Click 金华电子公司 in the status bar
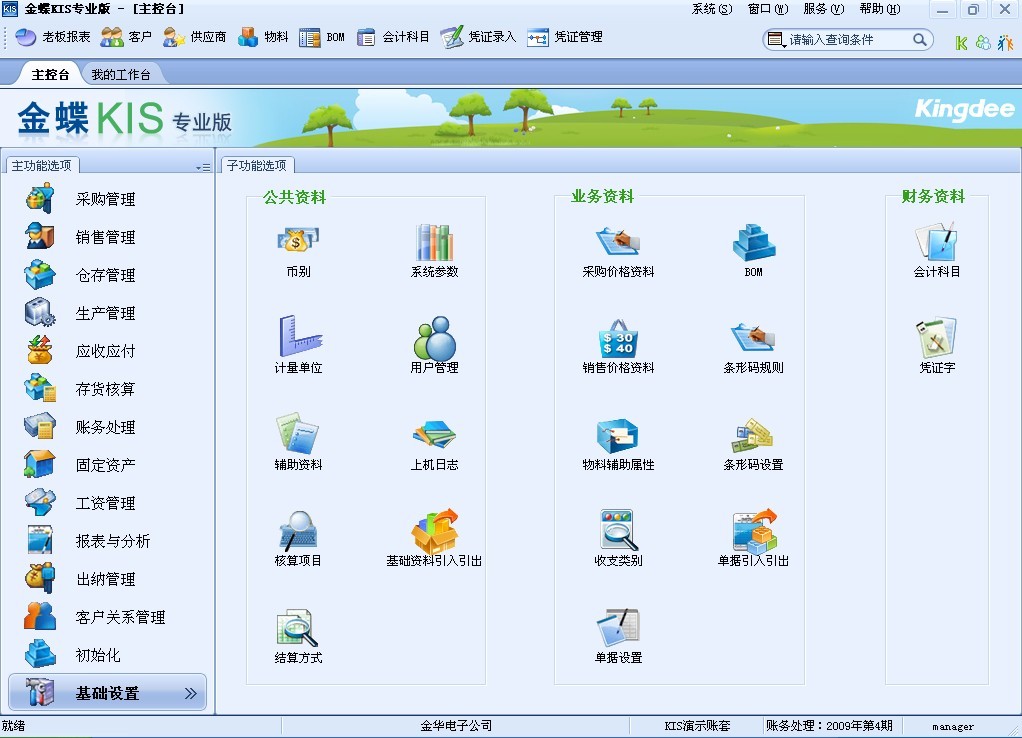 [456, 726]
